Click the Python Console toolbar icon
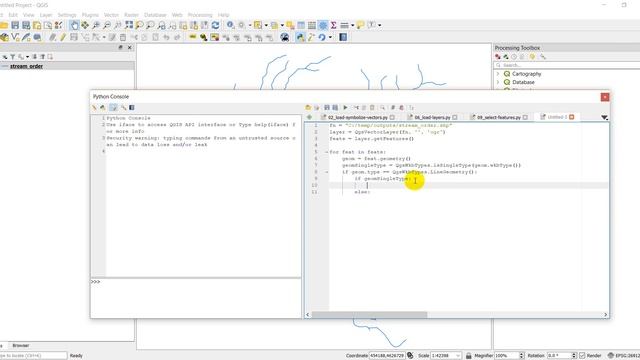Viewport: 640px width, 360px height. point(300,38)
